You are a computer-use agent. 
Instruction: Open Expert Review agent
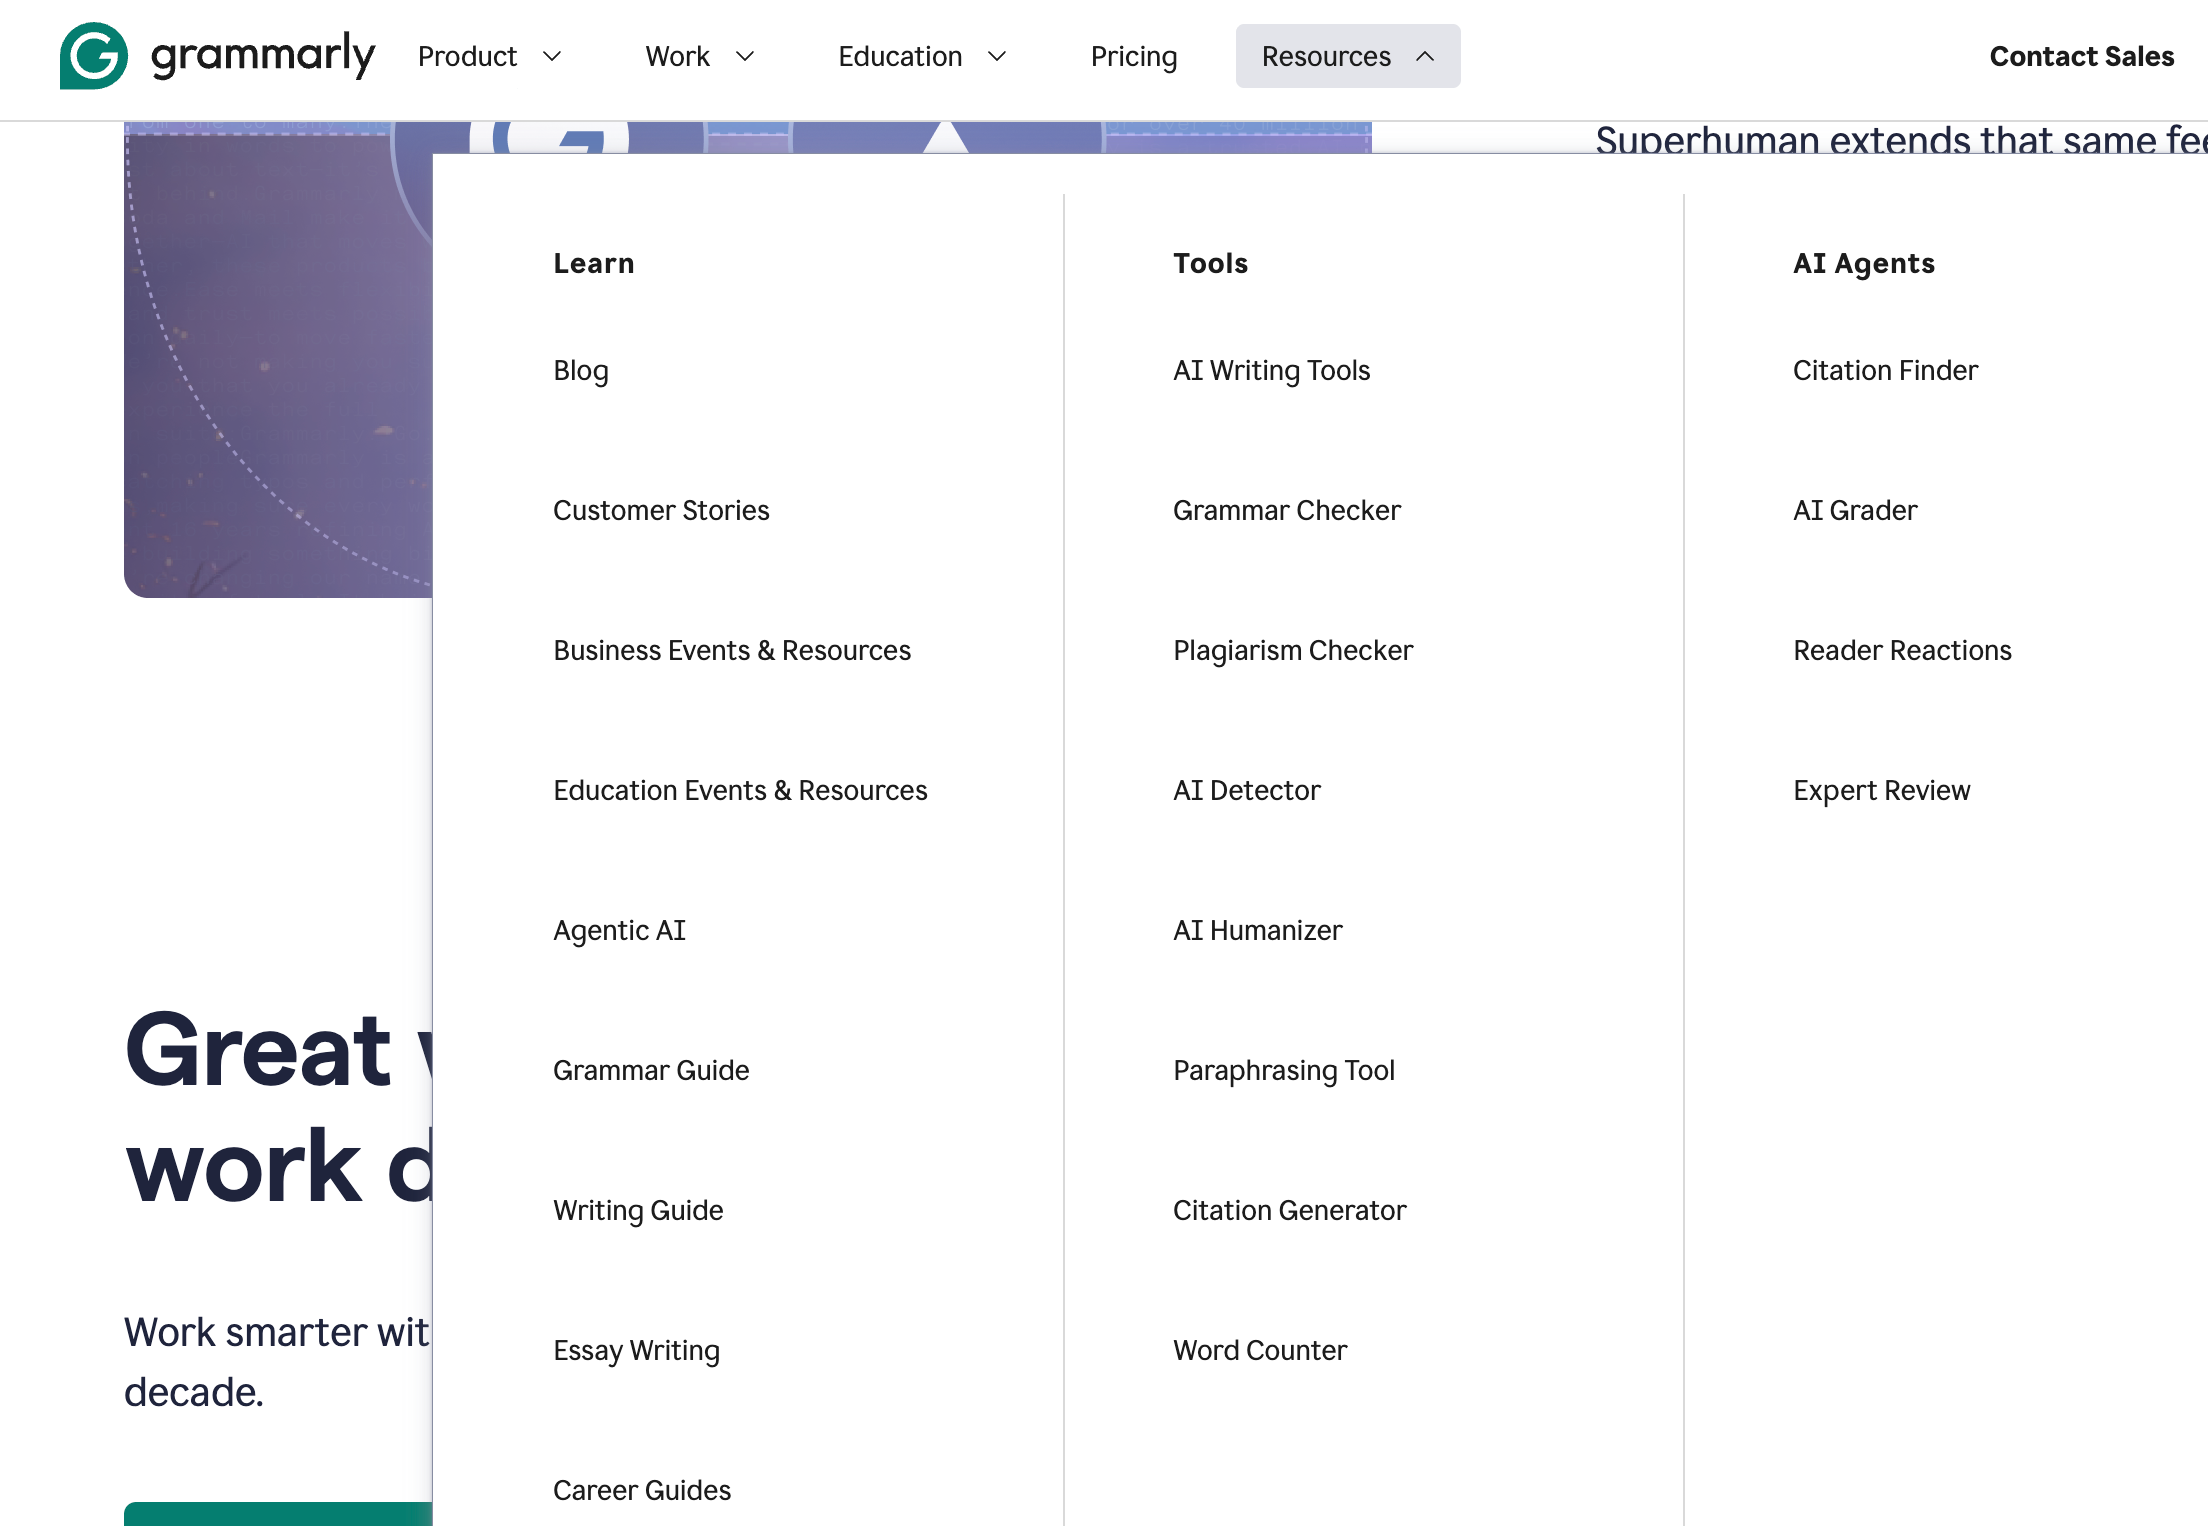pos(1881,791)
